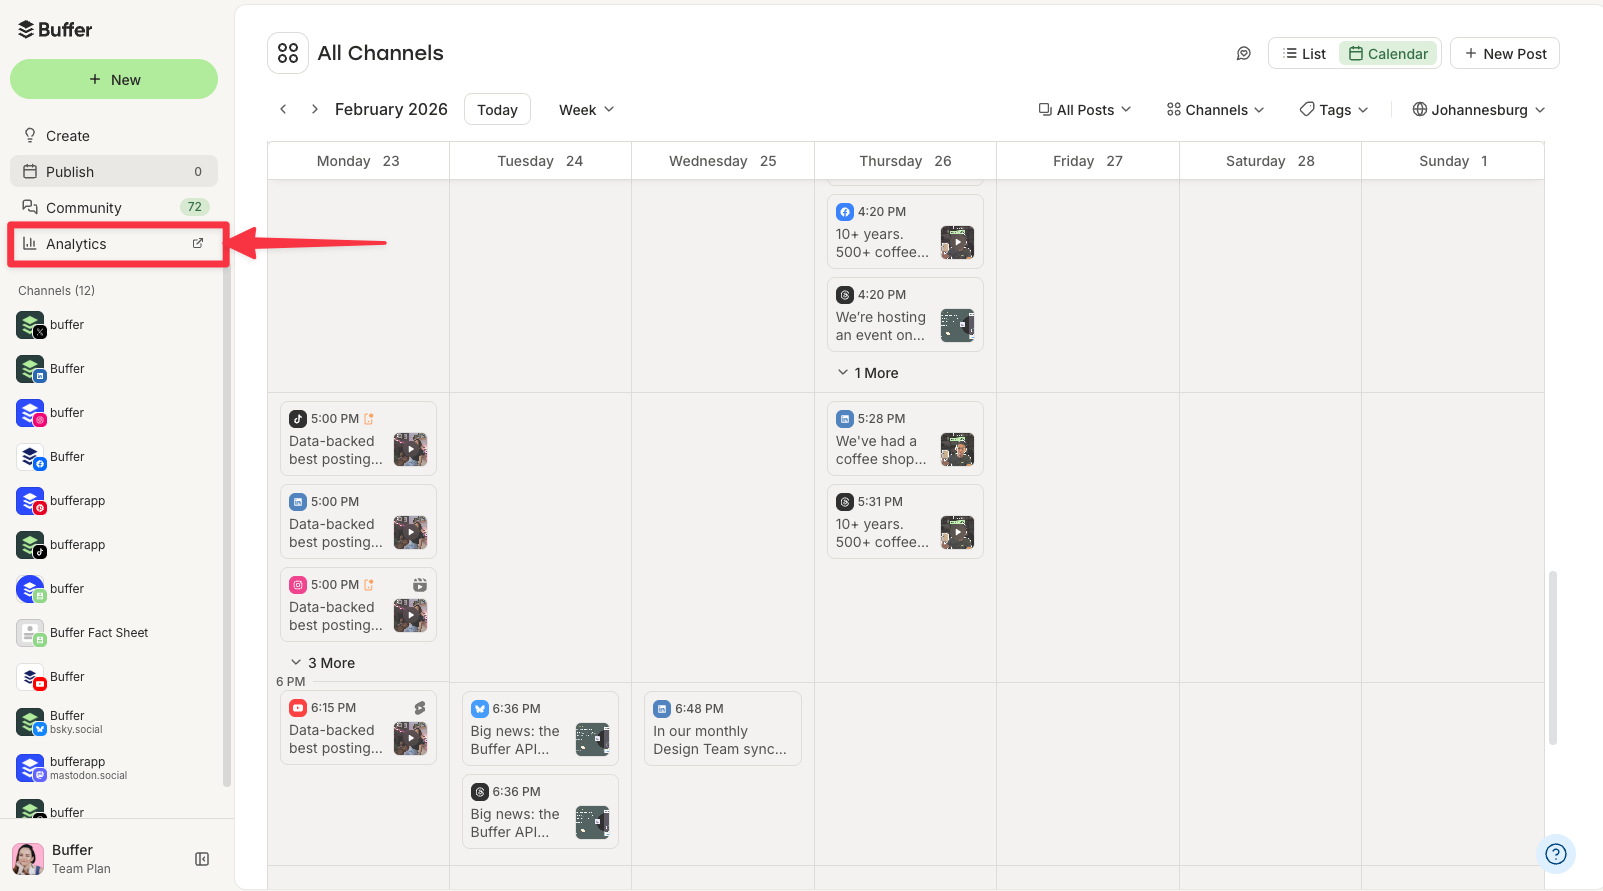Open the help question mark button
The width and height of the screenshot is (1603, 891).
click(x=1556, y=854)
